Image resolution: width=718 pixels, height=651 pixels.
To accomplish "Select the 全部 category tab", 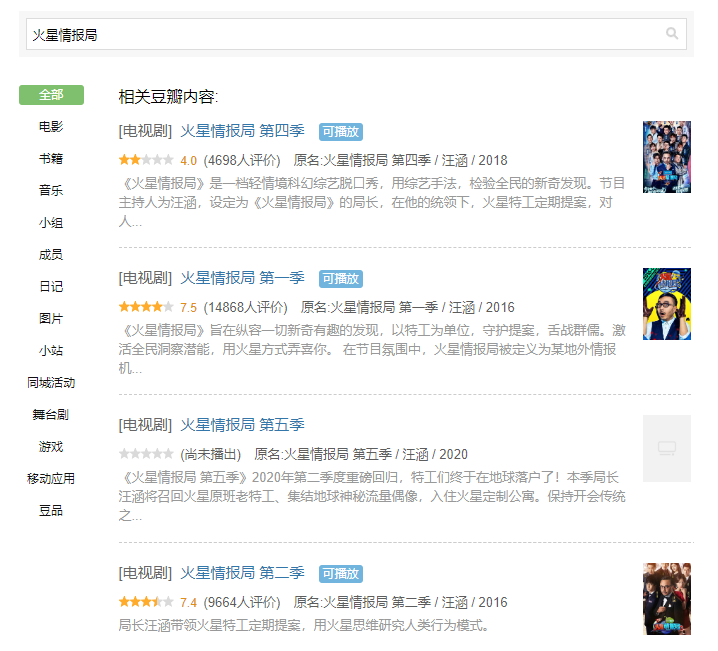I will tap(51, 95).
